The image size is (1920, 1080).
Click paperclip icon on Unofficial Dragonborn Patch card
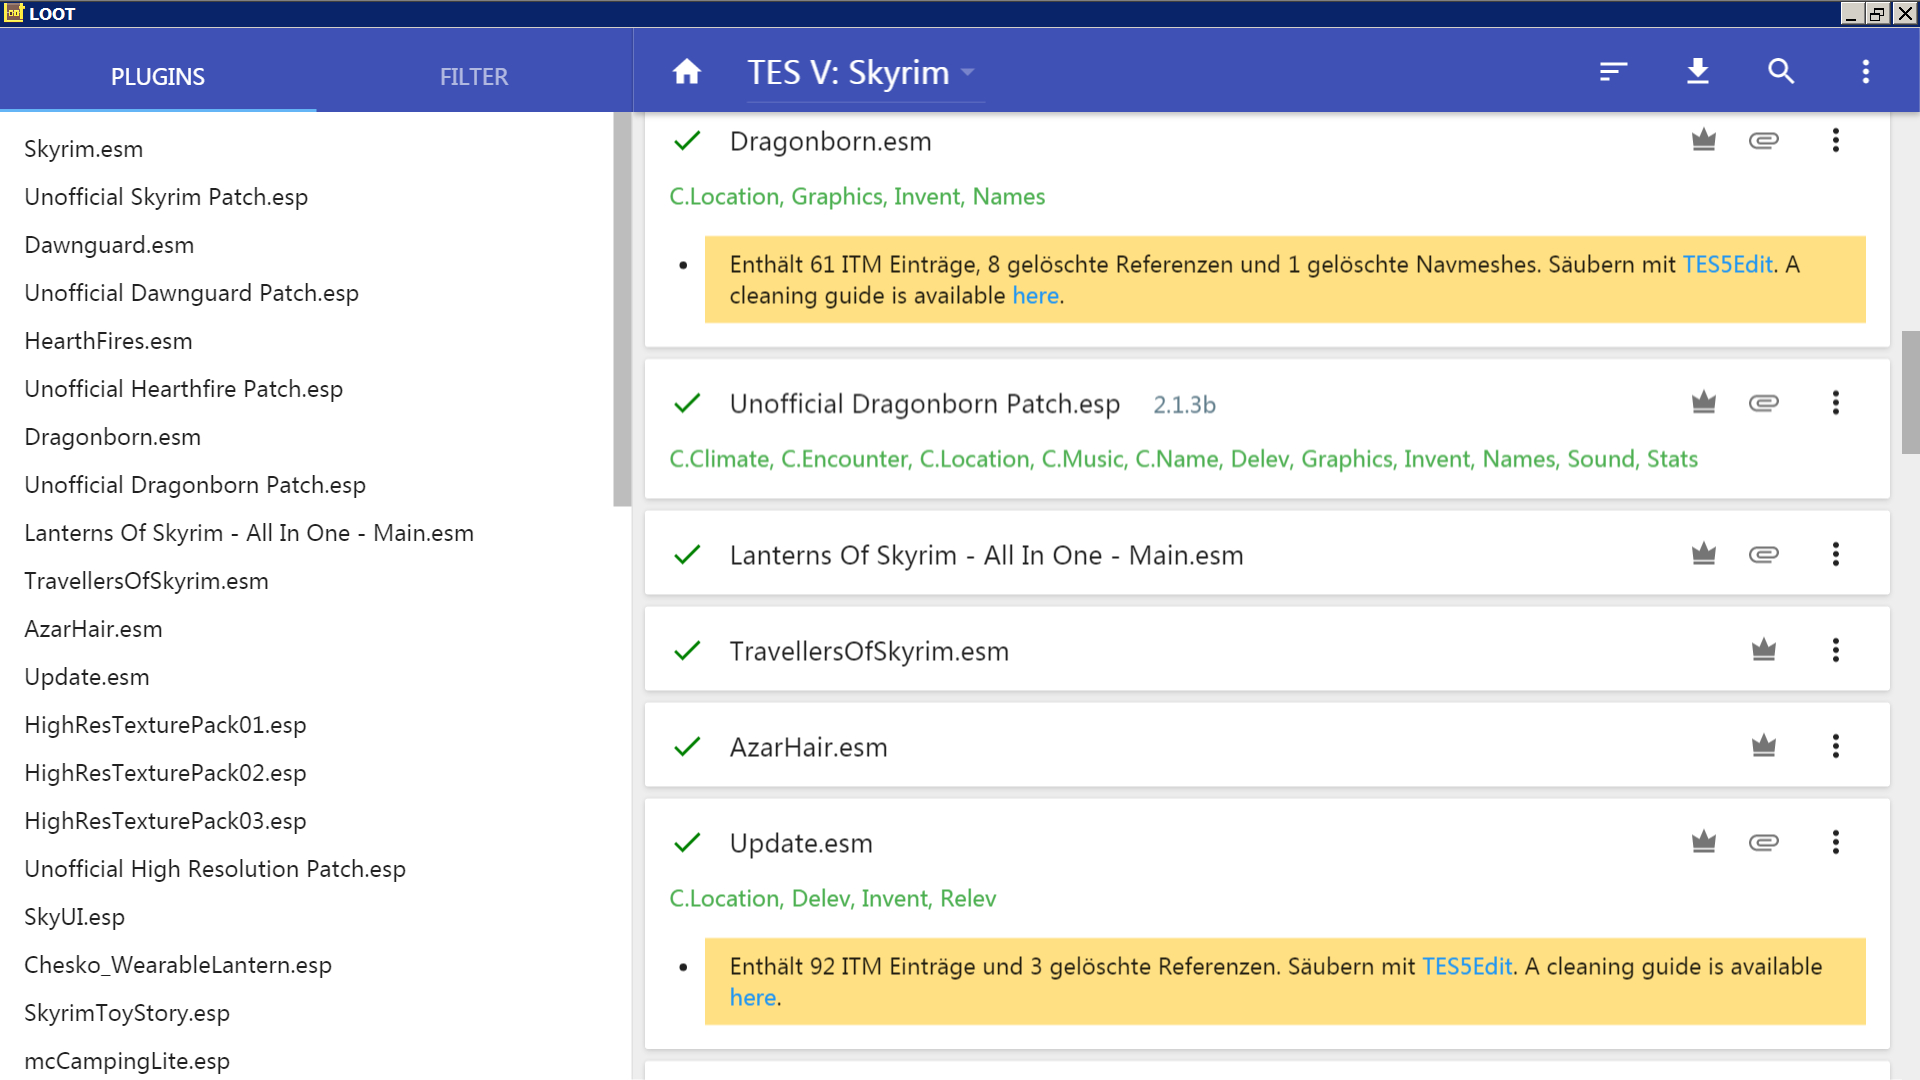(x=1764, y=403)
